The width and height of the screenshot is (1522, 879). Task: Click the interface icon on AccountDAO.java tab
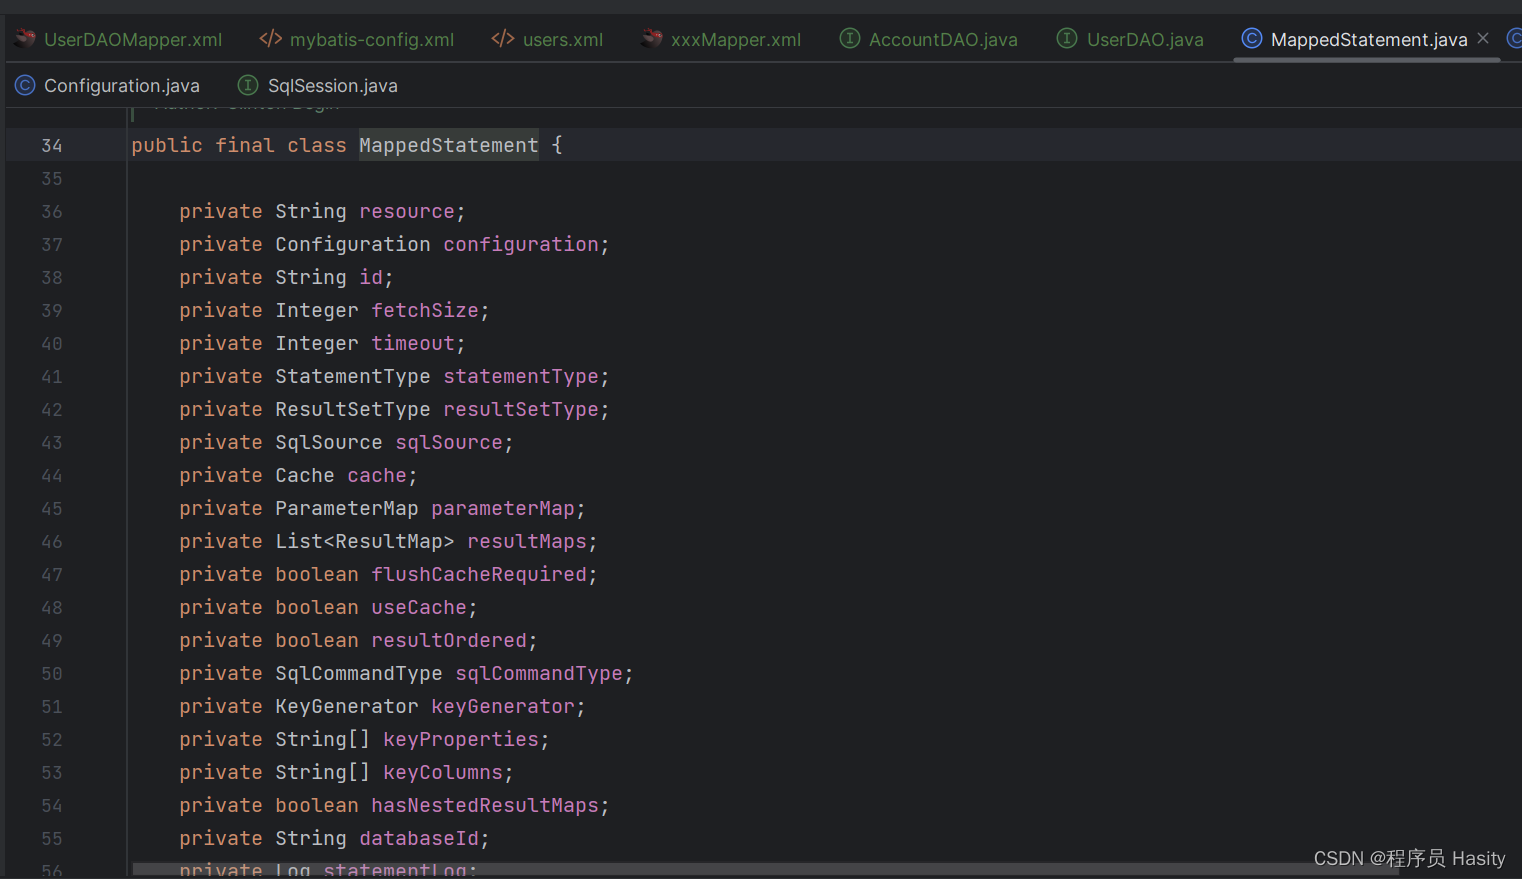click(x=850, y=39)
